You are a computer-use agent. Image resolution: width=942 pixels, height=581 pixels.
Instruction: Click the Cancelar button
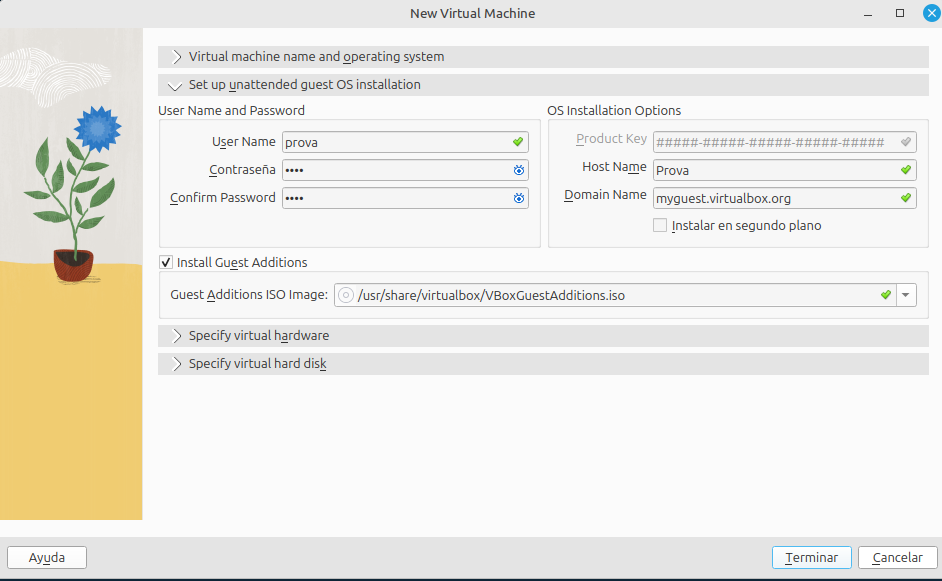coord(898,558)
